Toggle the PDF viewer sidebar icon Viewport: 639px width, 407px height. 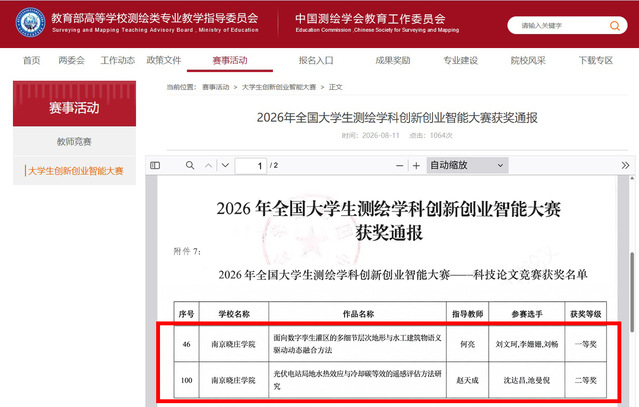155,165
